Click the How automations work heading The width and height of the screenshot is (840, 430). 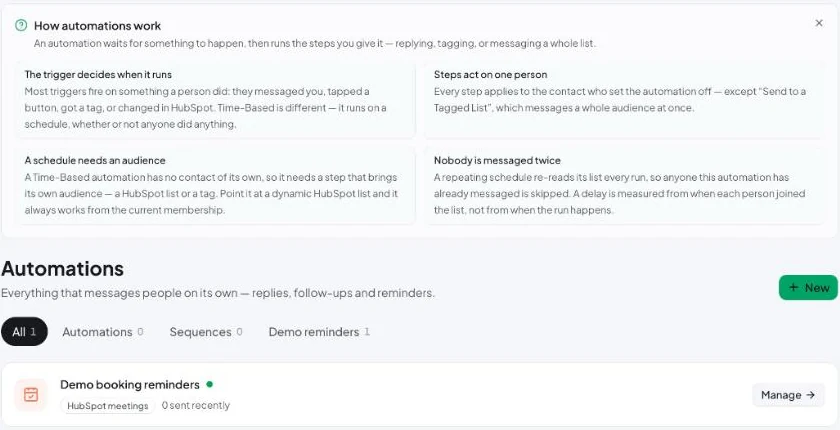click(x=98, y=25)
